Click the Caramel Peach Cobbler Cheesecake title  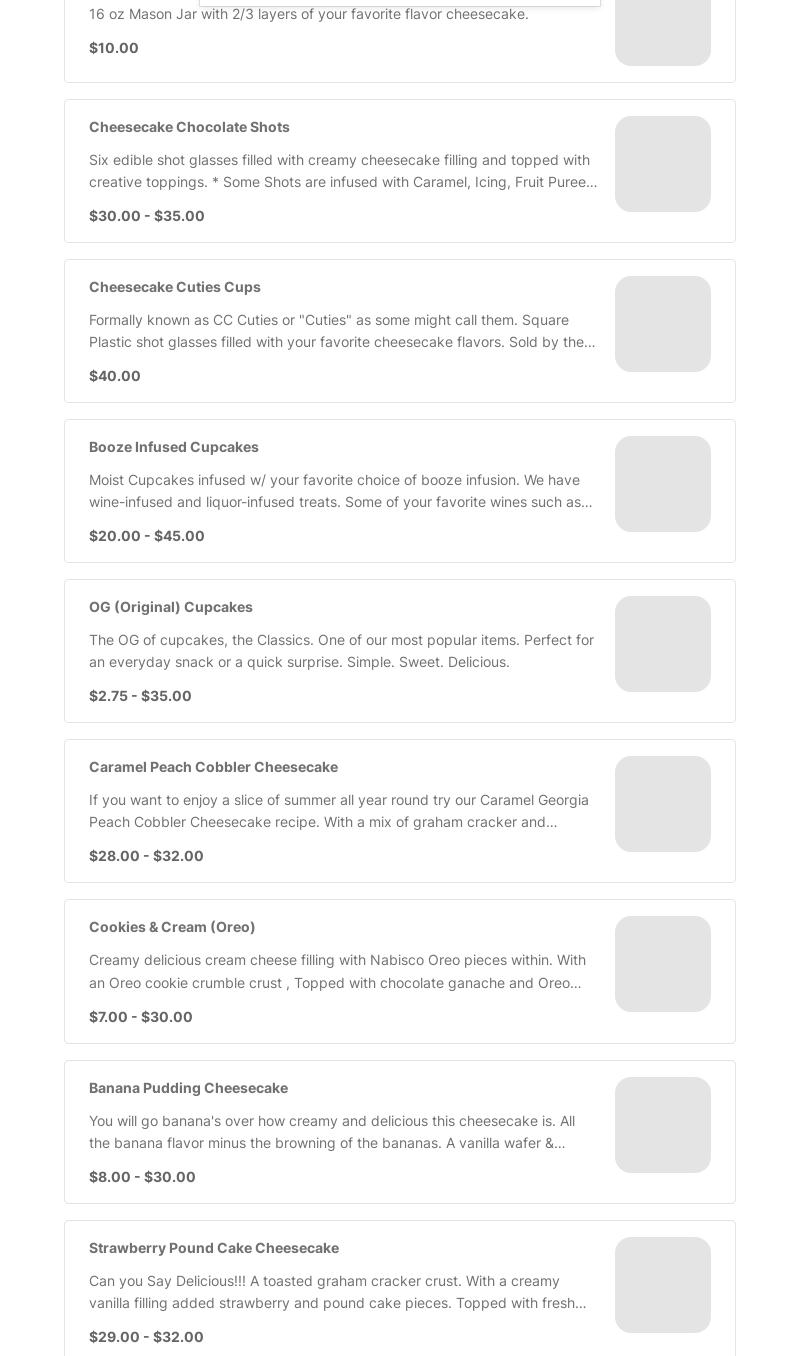[x=213, y=767]
